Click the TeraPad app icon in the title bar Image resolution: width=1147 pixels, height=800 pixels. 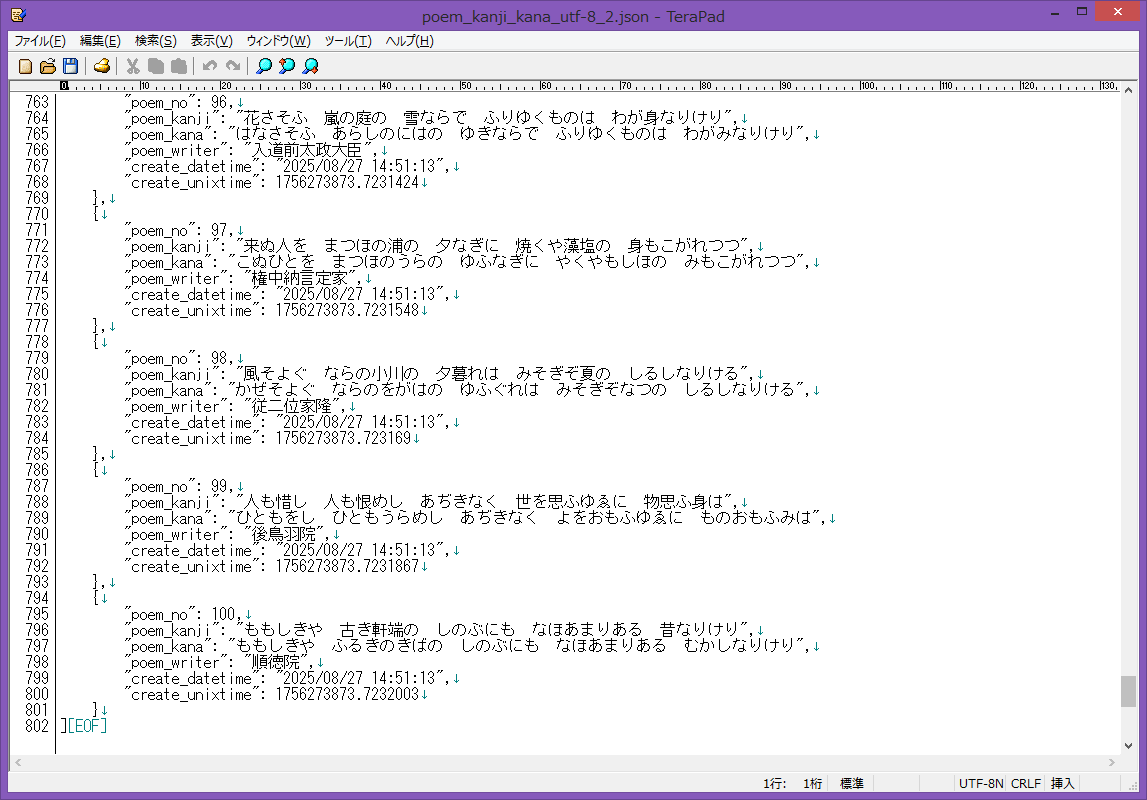(17, 15)
